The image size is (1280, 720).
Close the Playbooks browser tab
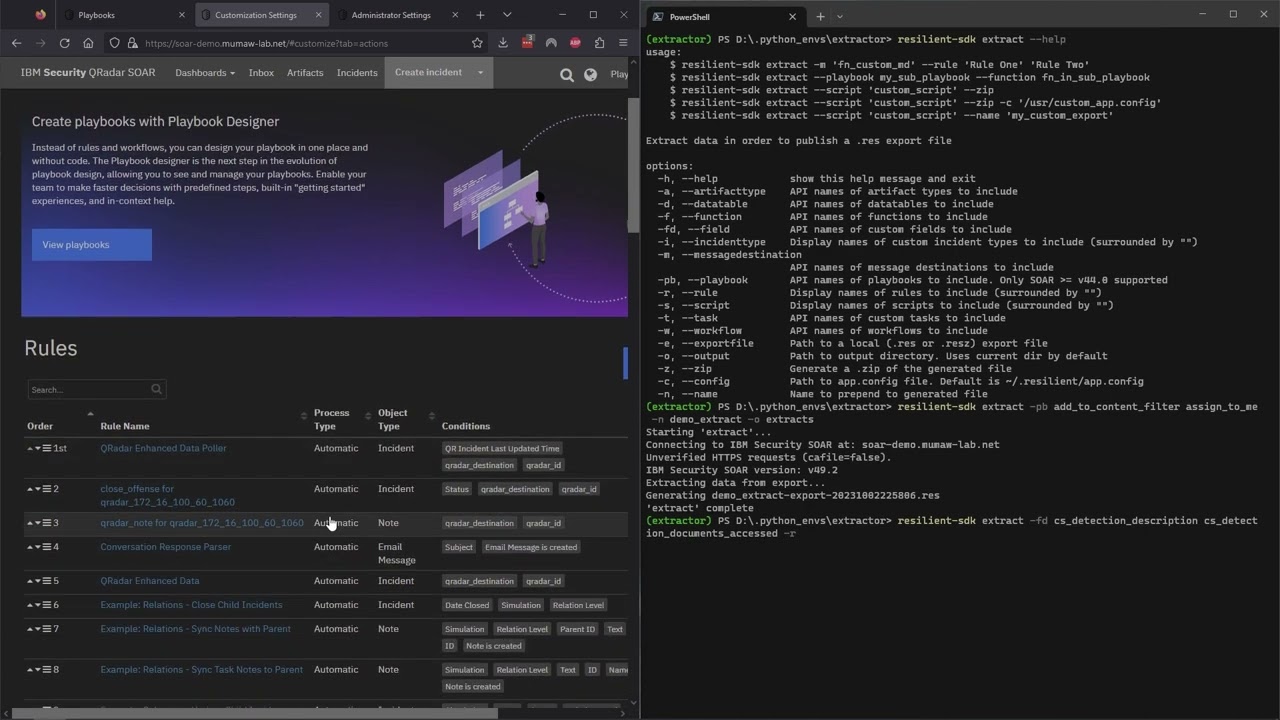[182, 15]
